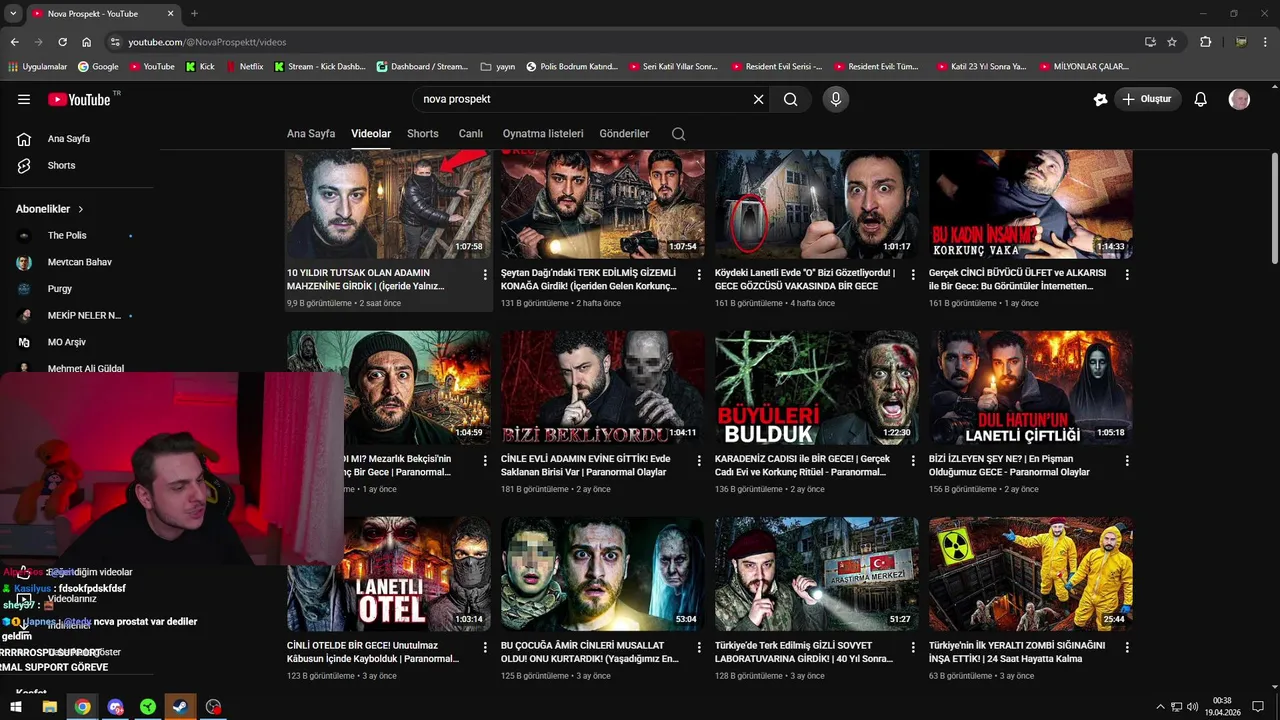Play the Şeytan Dağı konak thumbnail
The width and height of the screenshot is (1280, 720).
click(x=603, y=204)
